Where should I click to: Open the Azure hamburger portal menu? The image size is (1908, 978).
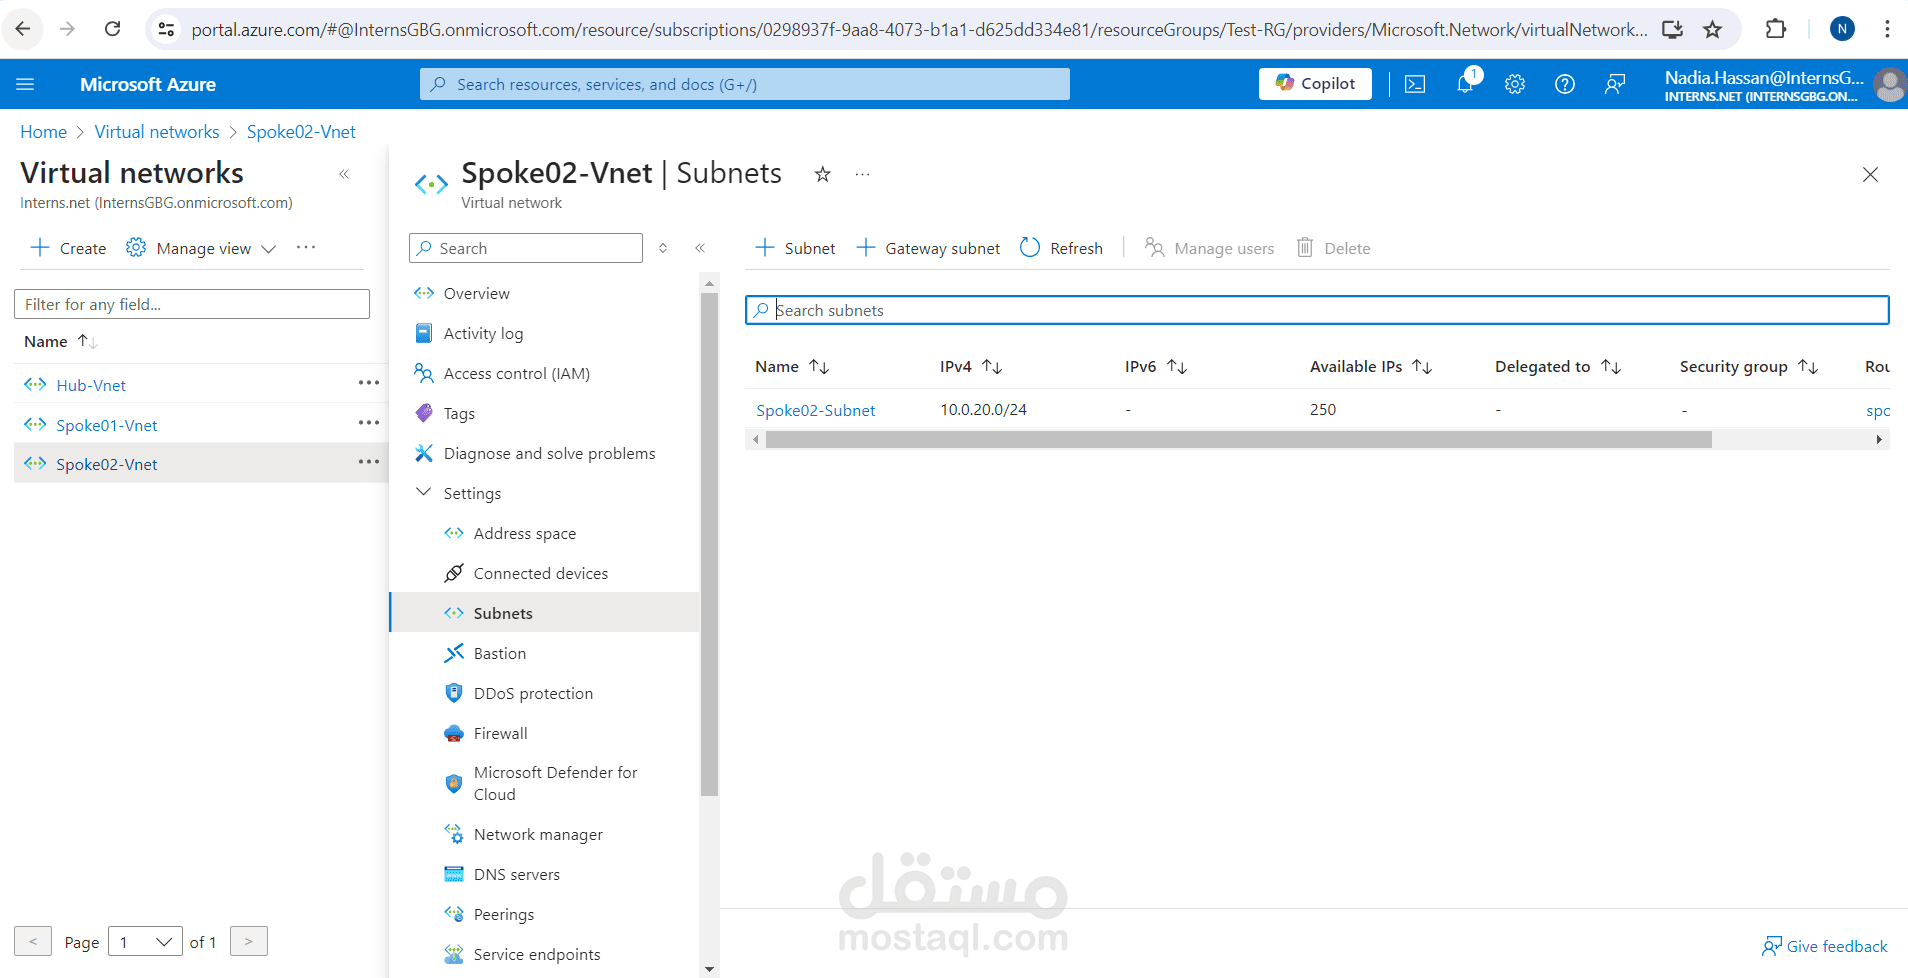[x=25, y=85]
